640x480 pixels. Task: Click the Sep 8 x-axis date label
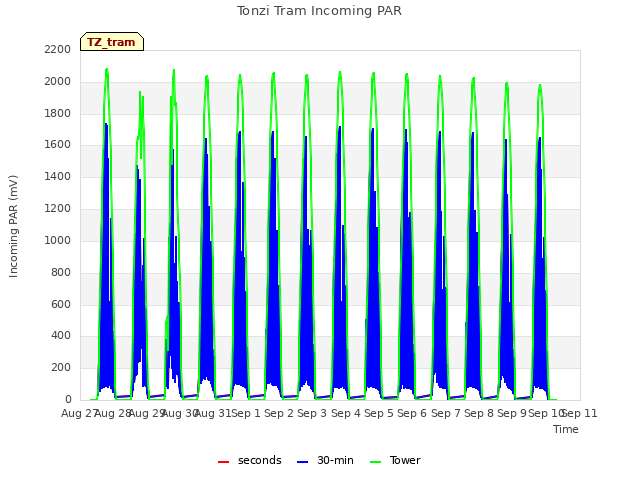click(x=479, y=413)
